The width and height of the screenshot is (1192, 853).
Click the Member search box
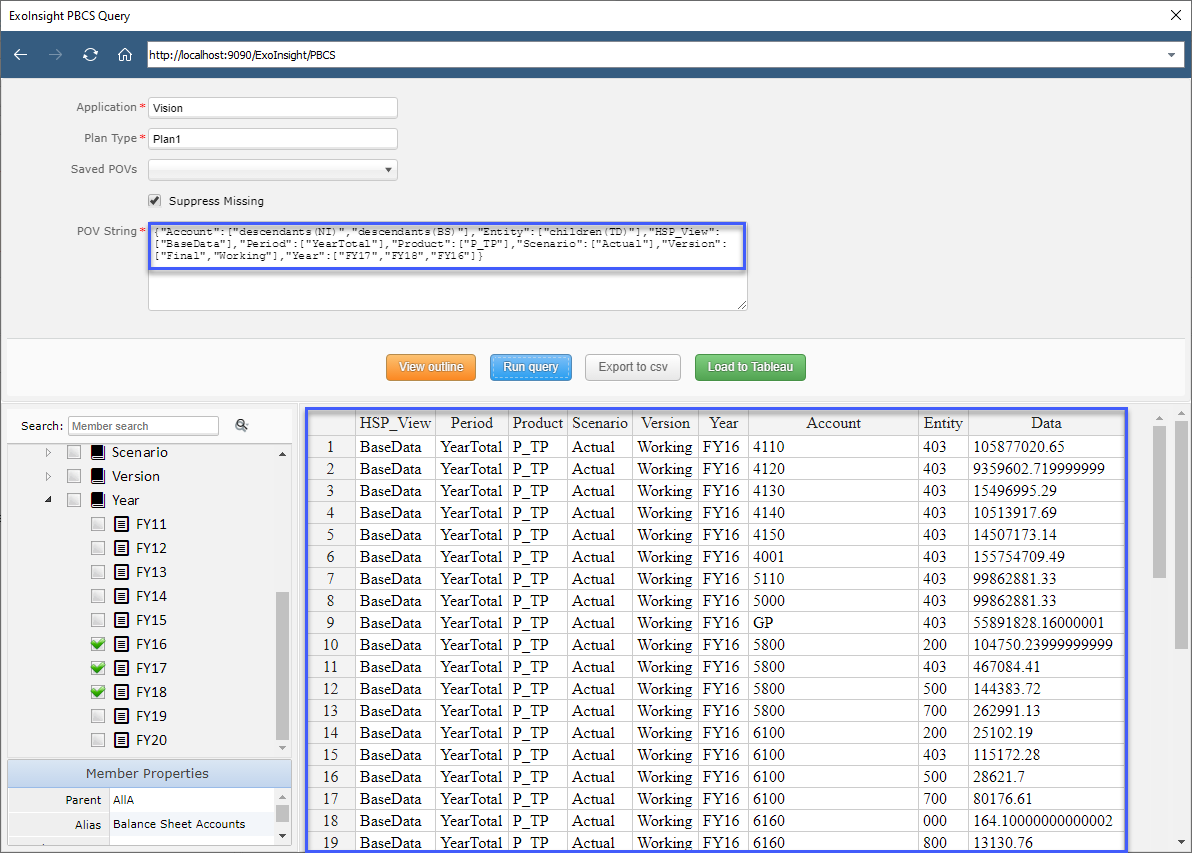click(144, 426)
